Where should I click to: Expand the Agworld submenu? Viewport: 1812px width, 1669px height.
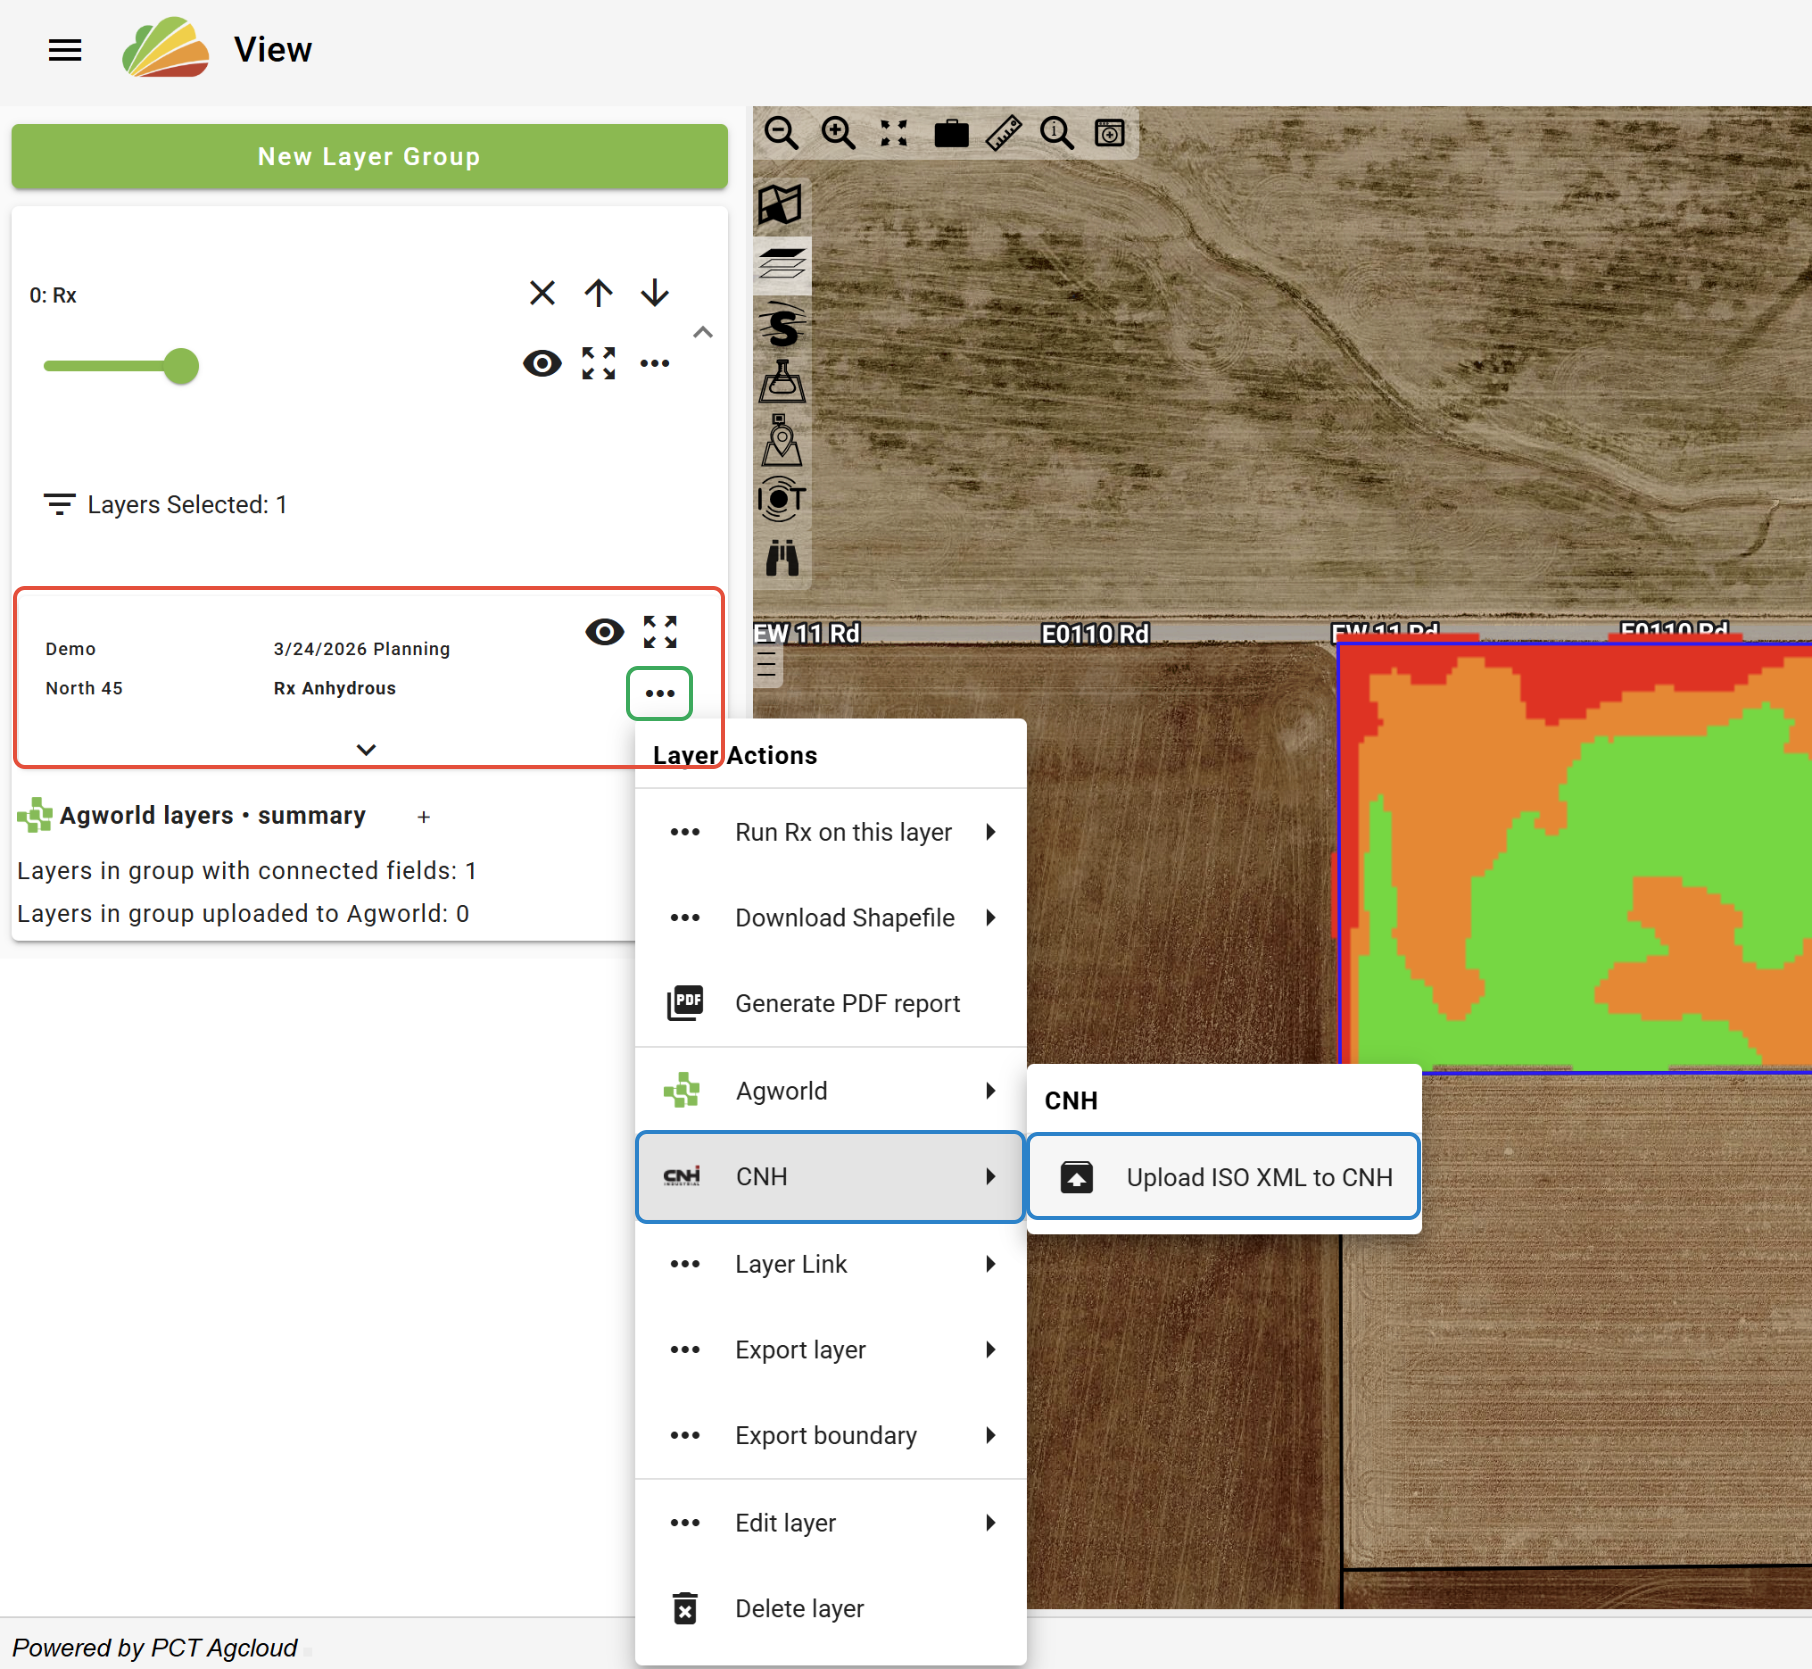click(x=830, y=1091)
